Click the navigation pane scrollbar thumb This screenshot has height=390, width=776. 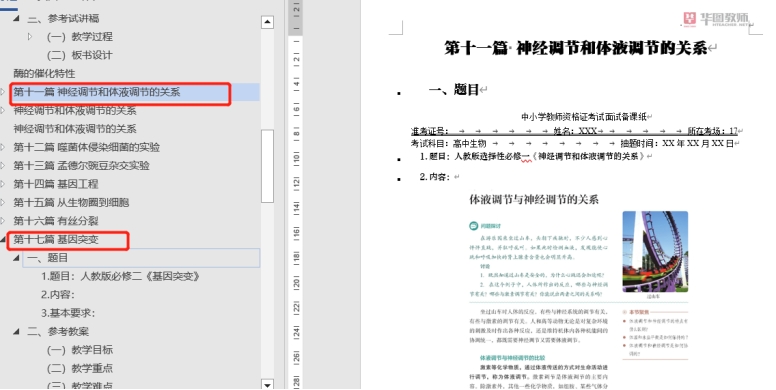(267, 166)
